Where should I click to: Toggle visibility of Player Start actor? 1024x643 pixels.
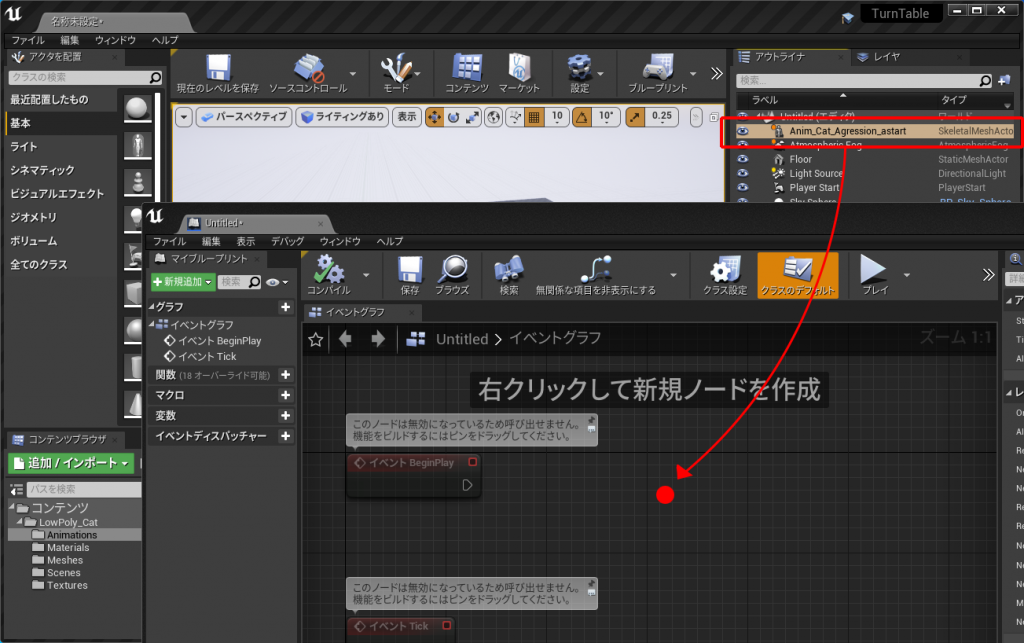tap(743, 187)
